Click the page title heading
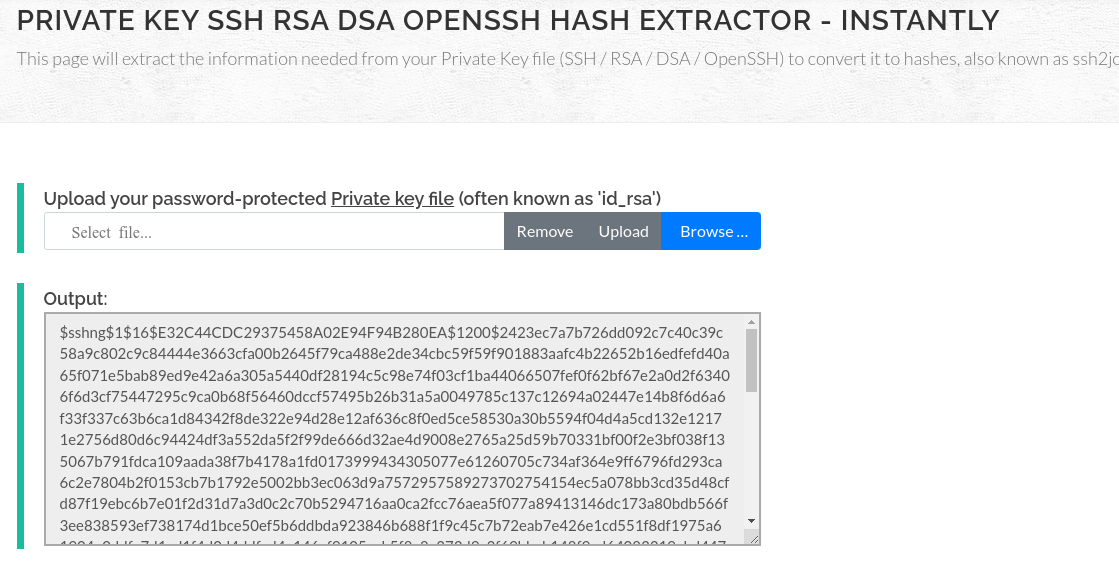 click(x=507, y=20)
